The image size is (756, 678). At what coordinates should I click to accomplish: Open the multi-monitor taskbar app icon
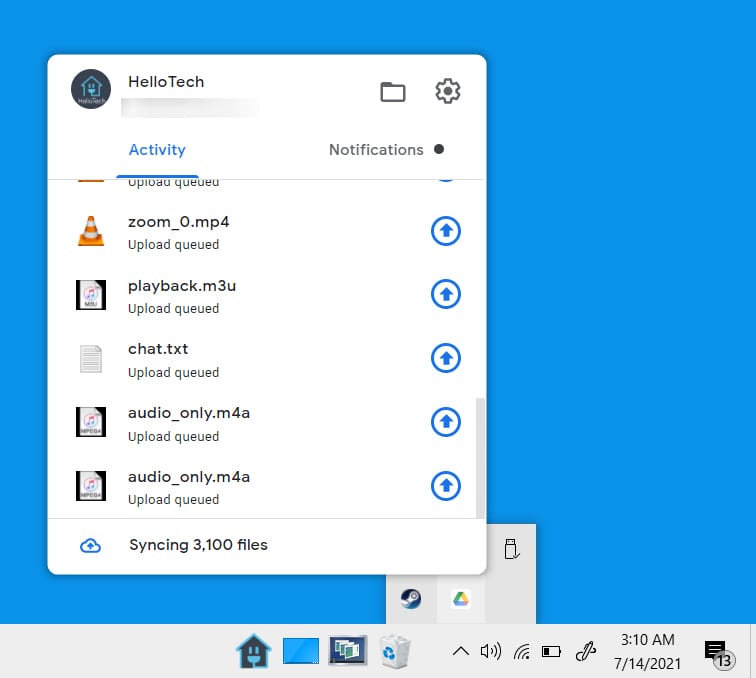(348, 651)
